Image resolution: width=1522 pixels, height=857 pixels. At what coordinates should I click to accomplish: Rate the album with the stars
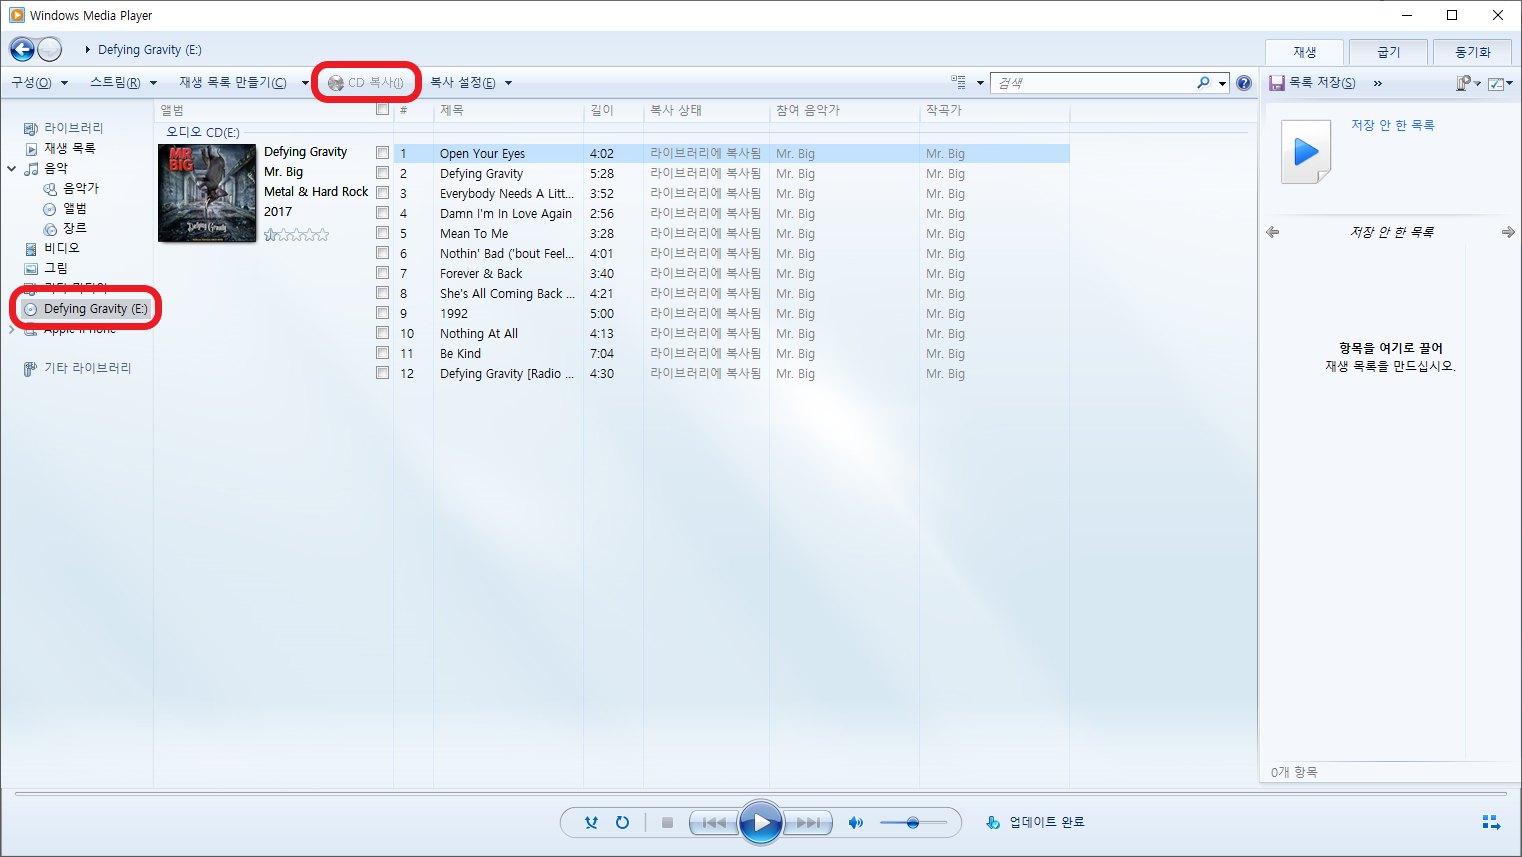point(296,235)
